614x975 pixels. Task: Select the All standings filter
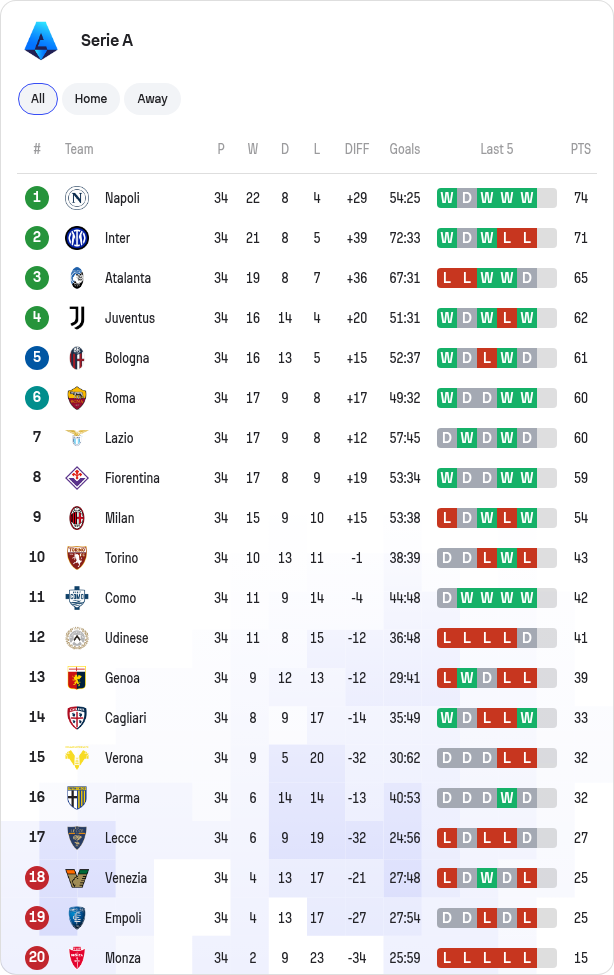pyautogui.click(x=38, y=99)
